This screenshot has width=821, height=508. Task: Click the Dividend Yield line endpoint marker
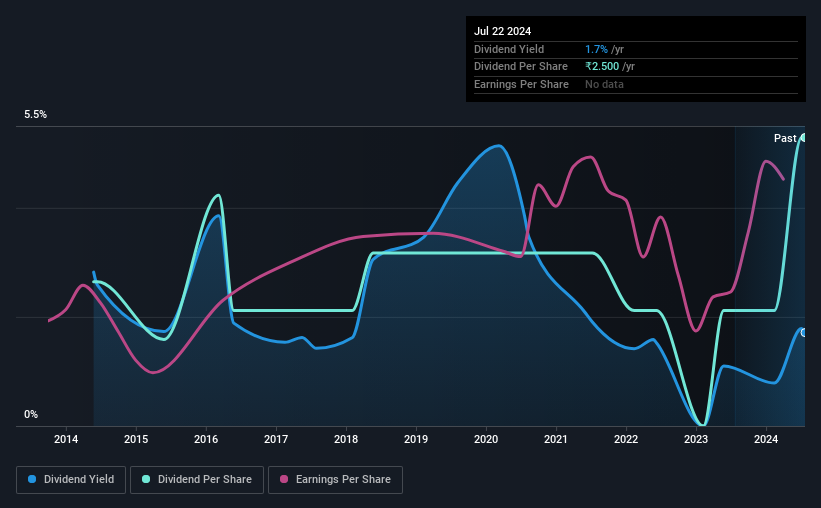(803, 333)
